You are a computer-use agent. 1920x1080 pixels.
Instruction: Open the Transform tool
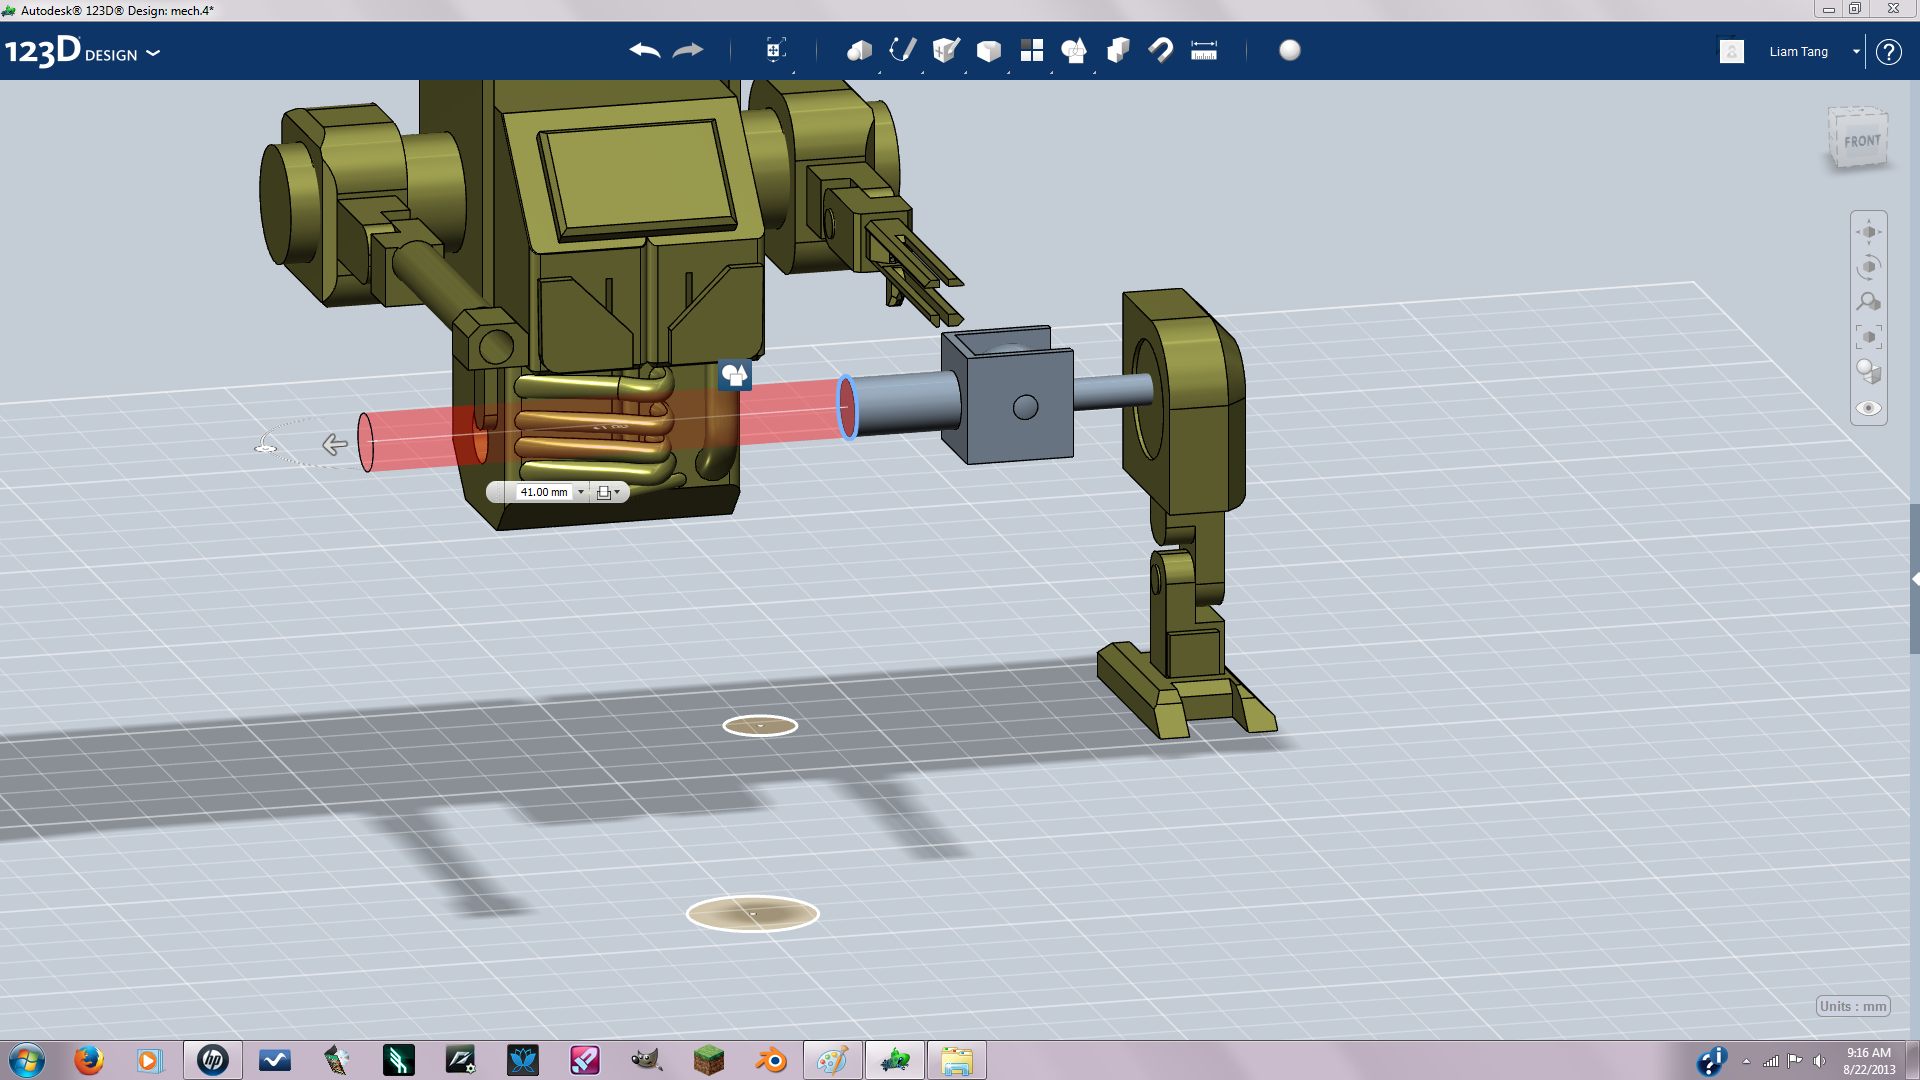(x=775, y=50)
